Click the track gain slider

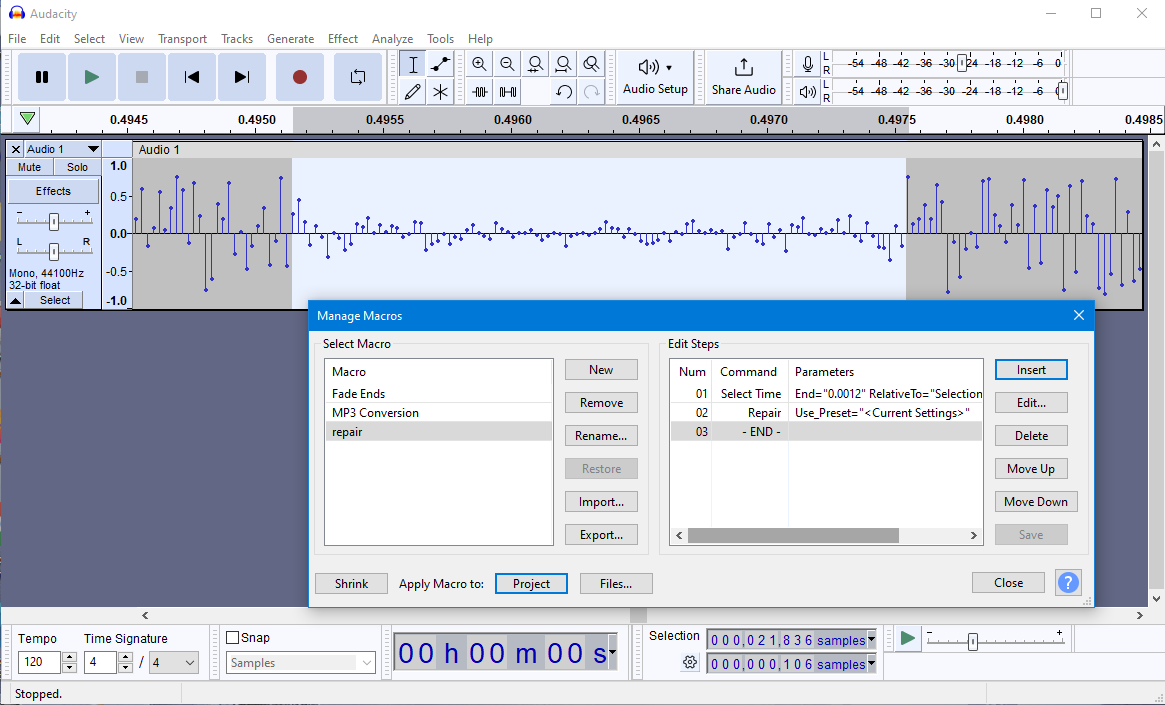coord(54,220)
